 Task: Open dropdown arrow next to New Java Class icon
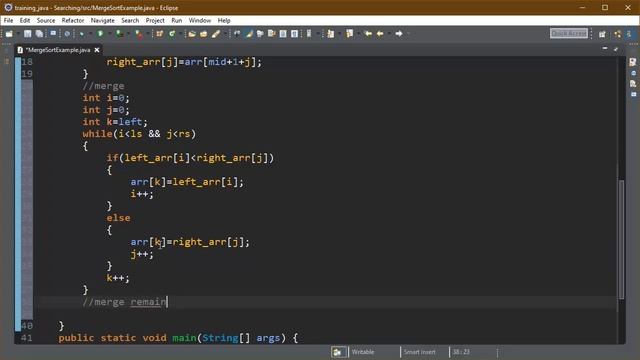click(x=180, y=34)
